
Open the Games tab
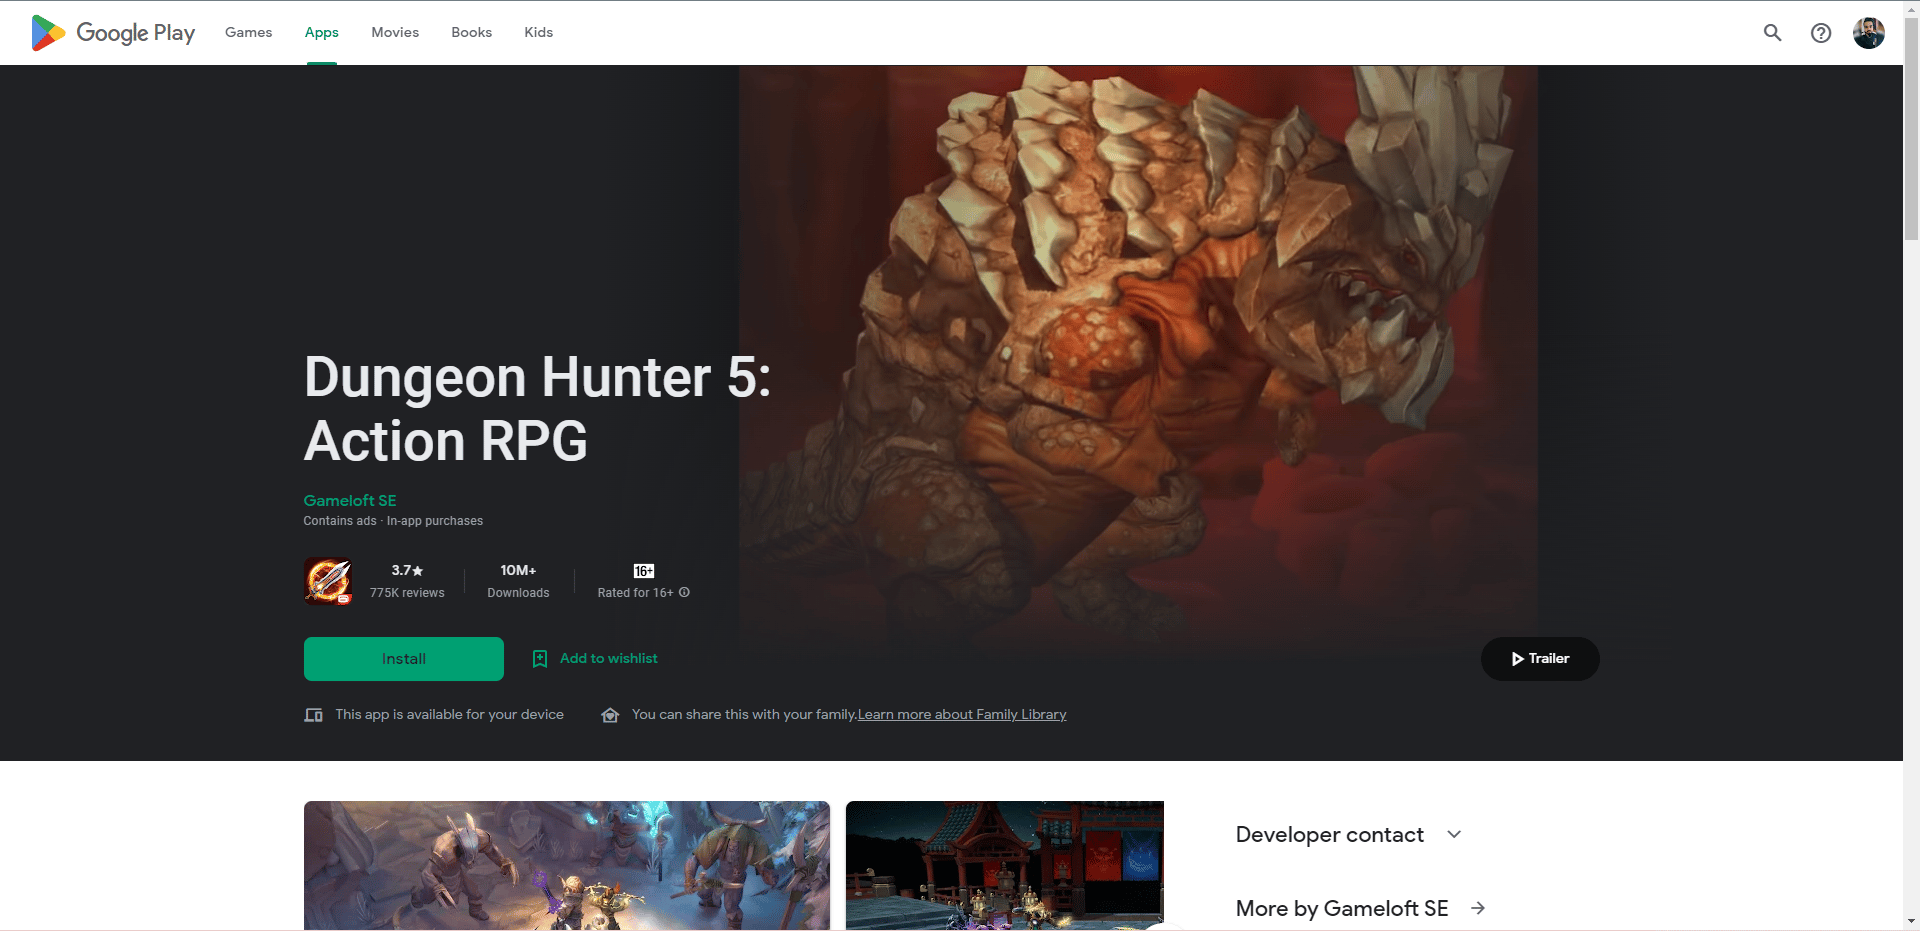coord(248,33)
